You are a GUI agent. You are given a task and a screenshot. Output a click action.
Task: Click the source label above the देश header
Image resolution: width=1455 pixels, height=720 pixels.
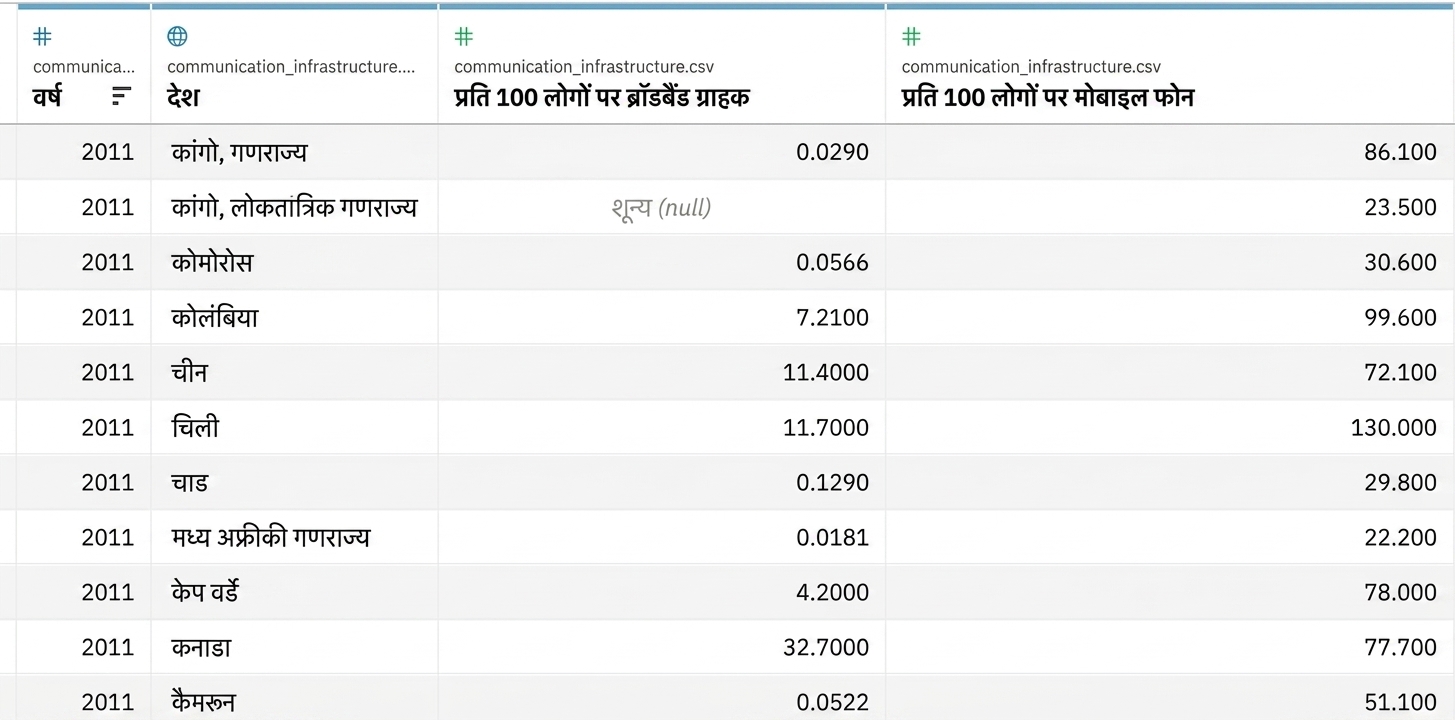point(291,67)
